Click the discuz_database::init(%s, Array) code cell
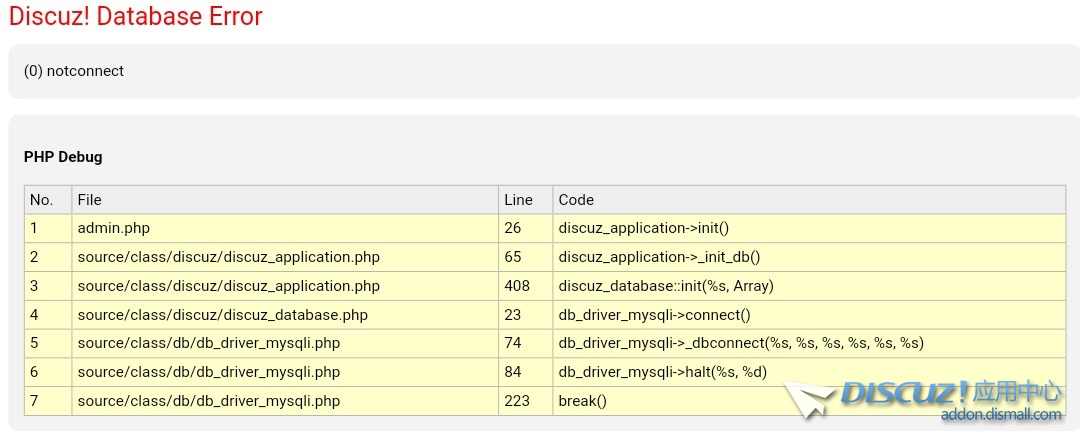 coord(666,286)
